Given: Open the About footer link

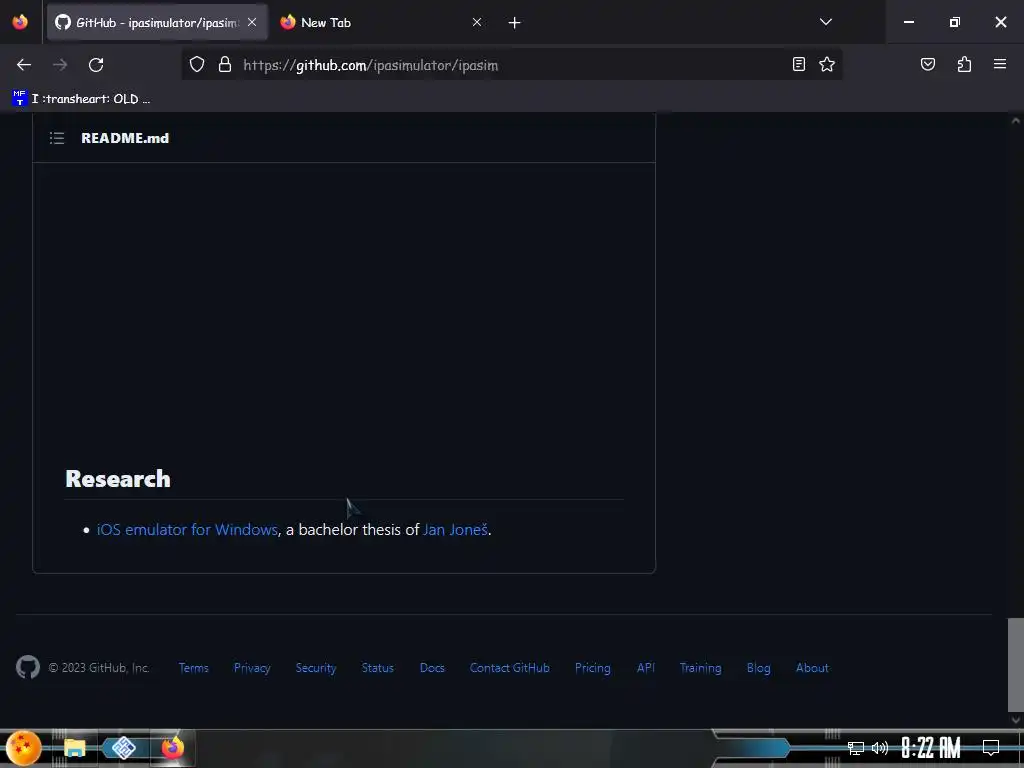Looking at the screenshot, I should [x=812, y=667].
